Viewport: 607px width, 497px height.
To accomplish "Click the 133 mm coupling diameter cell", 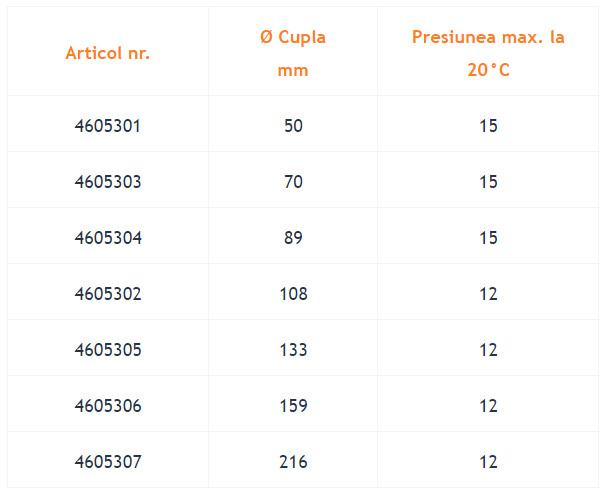I will (x=293, y=350).
